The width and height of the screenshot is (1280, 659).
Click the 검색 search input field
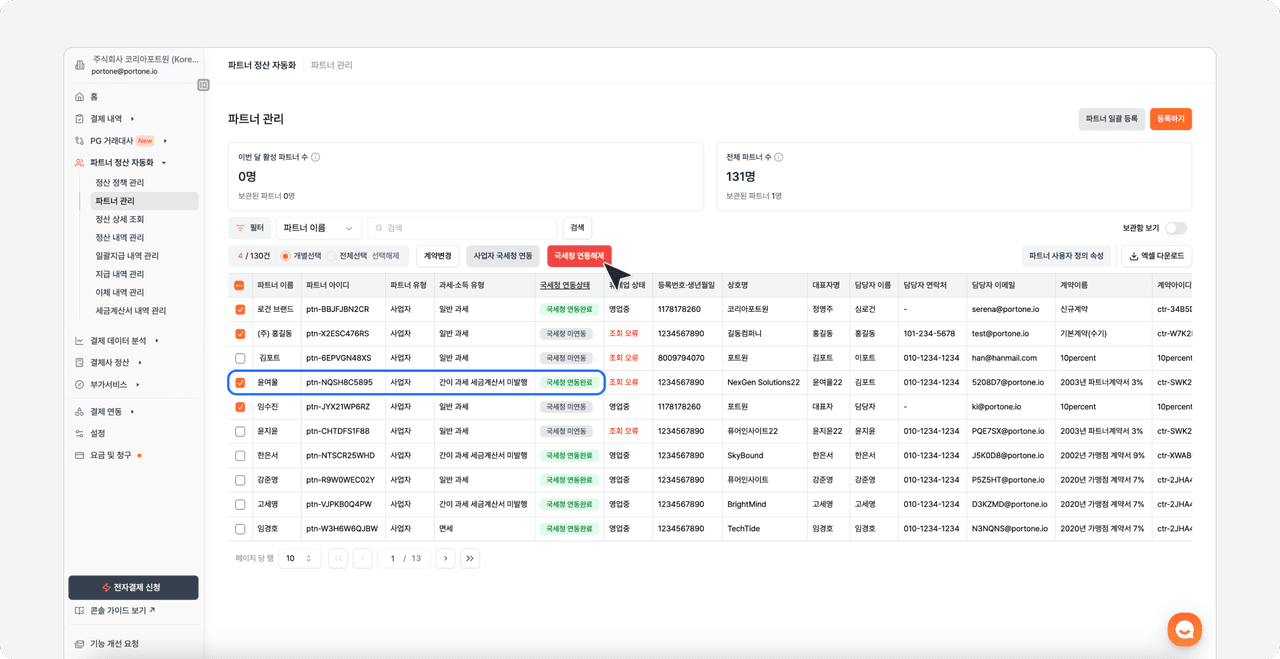pos(465,228)
